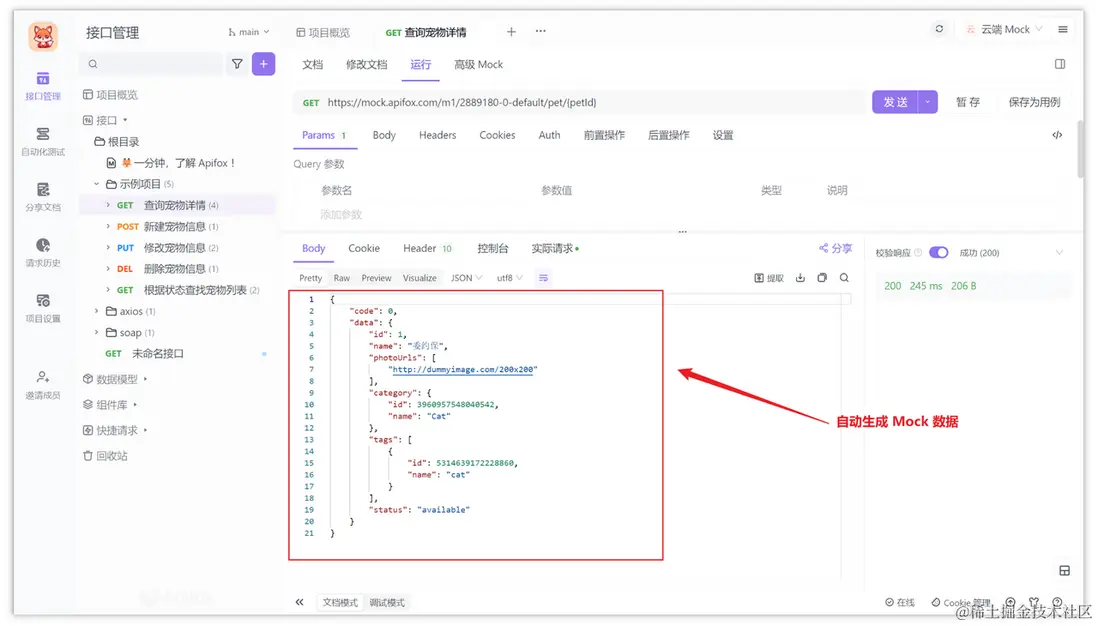This screenshot has height=626, width=1098.
Task: Click the filter funnel icon
Action: [237, 64]
